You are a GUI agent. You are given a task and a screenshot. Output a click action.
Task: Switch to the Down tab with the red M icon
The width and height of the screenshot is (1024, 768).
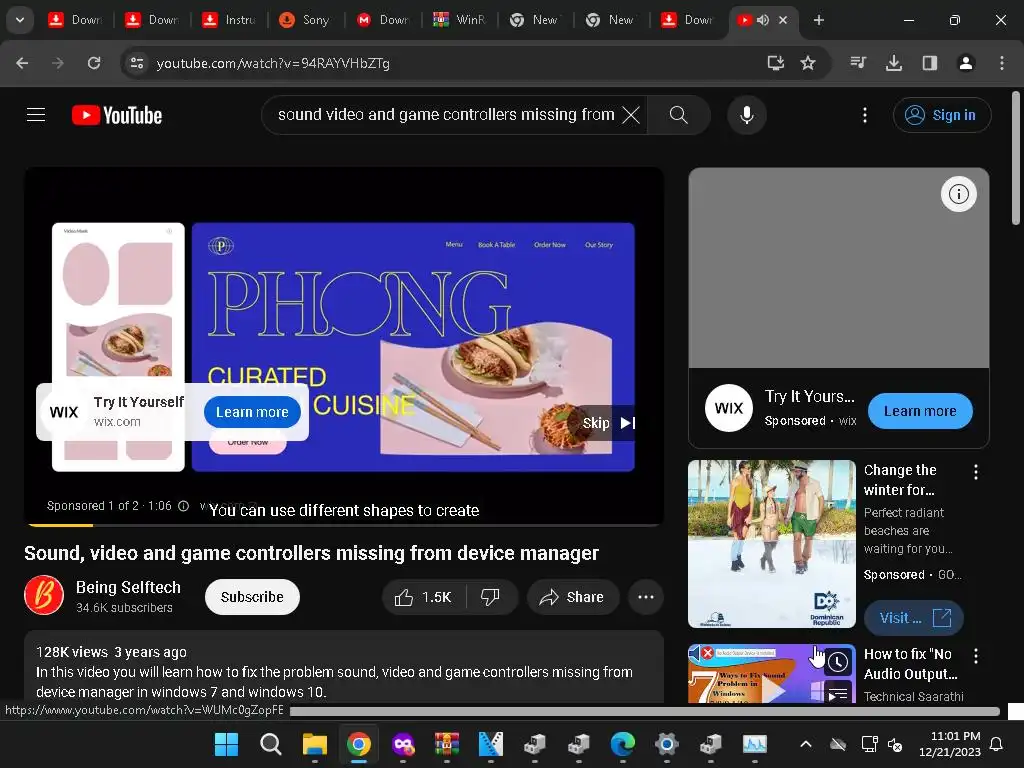[383, 20]
